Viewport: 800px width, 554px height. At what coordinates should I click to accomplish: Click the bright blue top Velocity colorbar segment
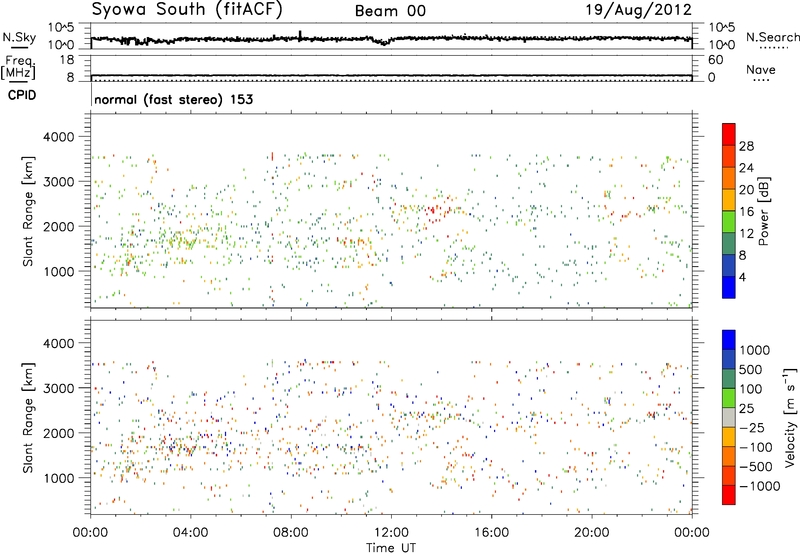coord(729,340)
